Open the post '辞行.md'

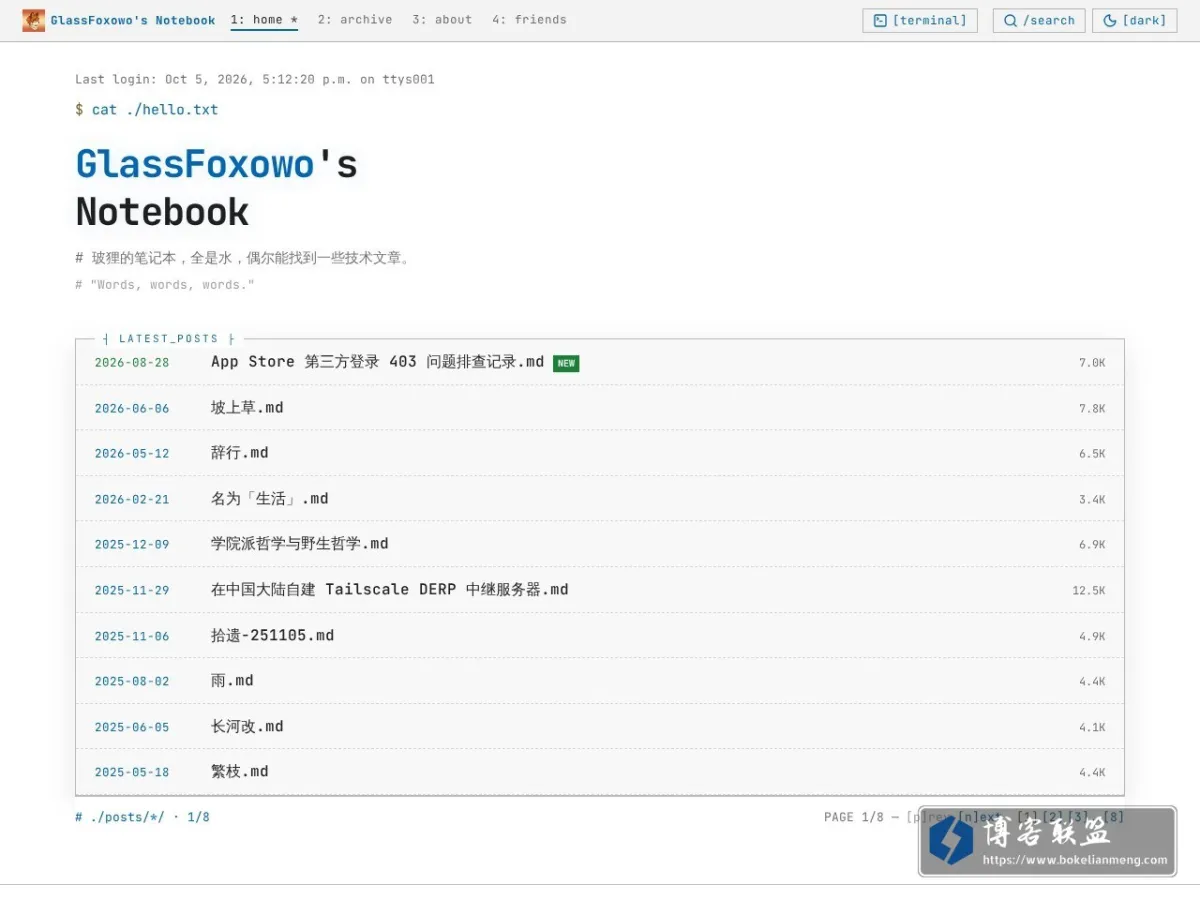(239, 453)
